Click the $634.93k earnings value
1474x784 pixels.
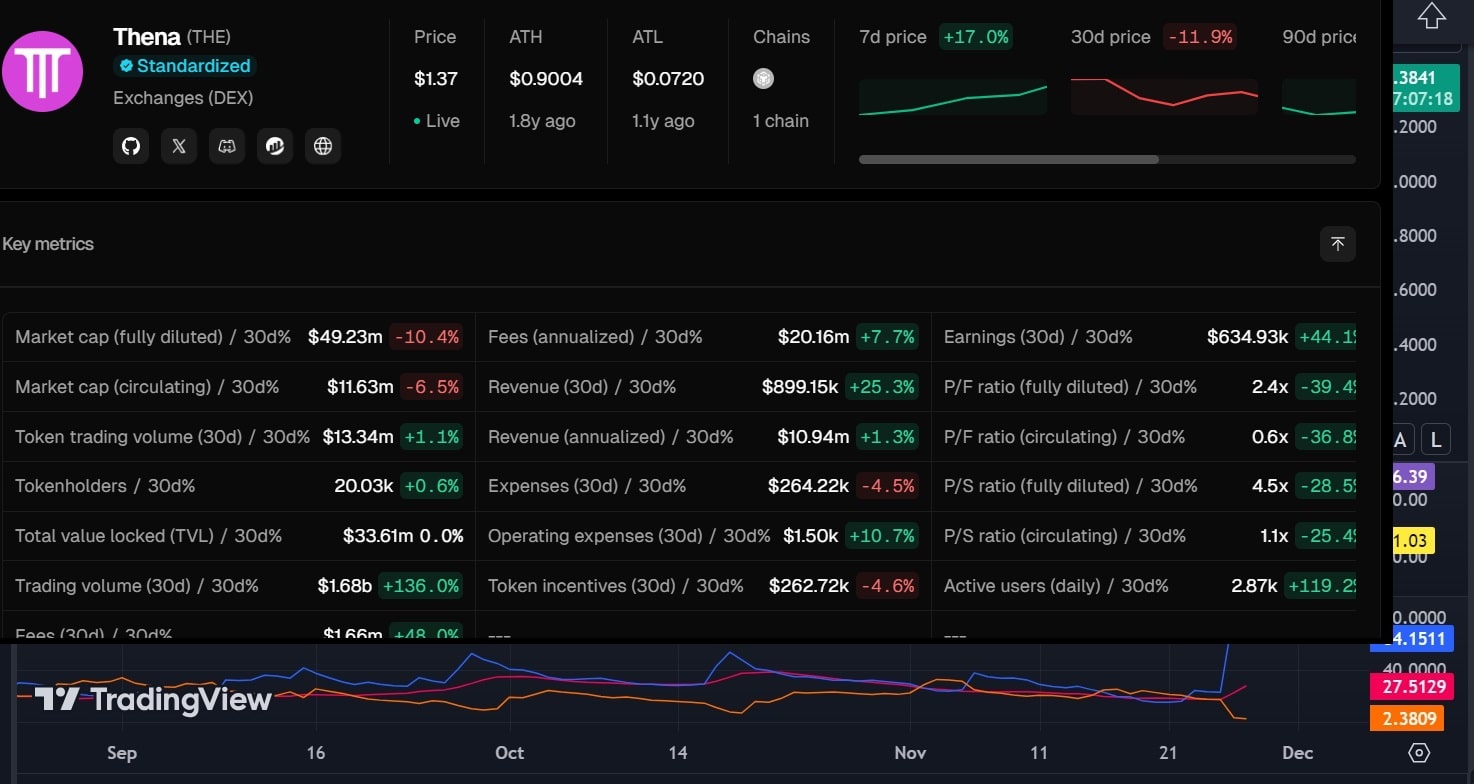[x=1247, y=337]
